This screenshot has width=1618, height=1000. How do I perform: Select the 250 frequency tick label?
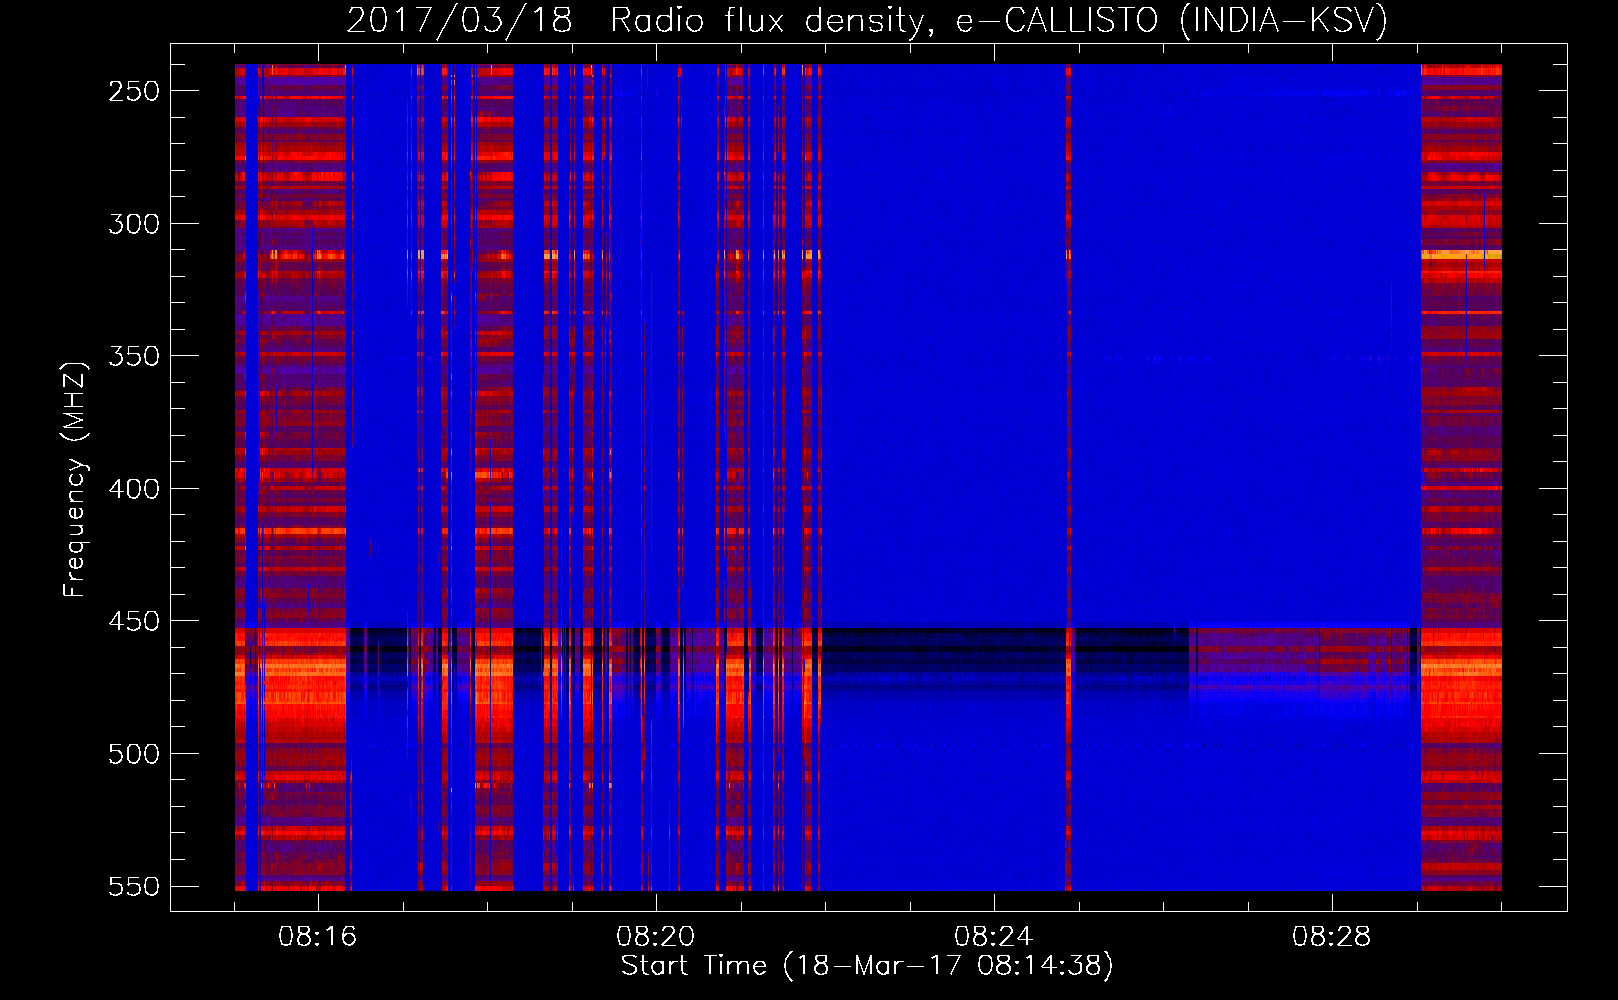(x=134, y=91)
